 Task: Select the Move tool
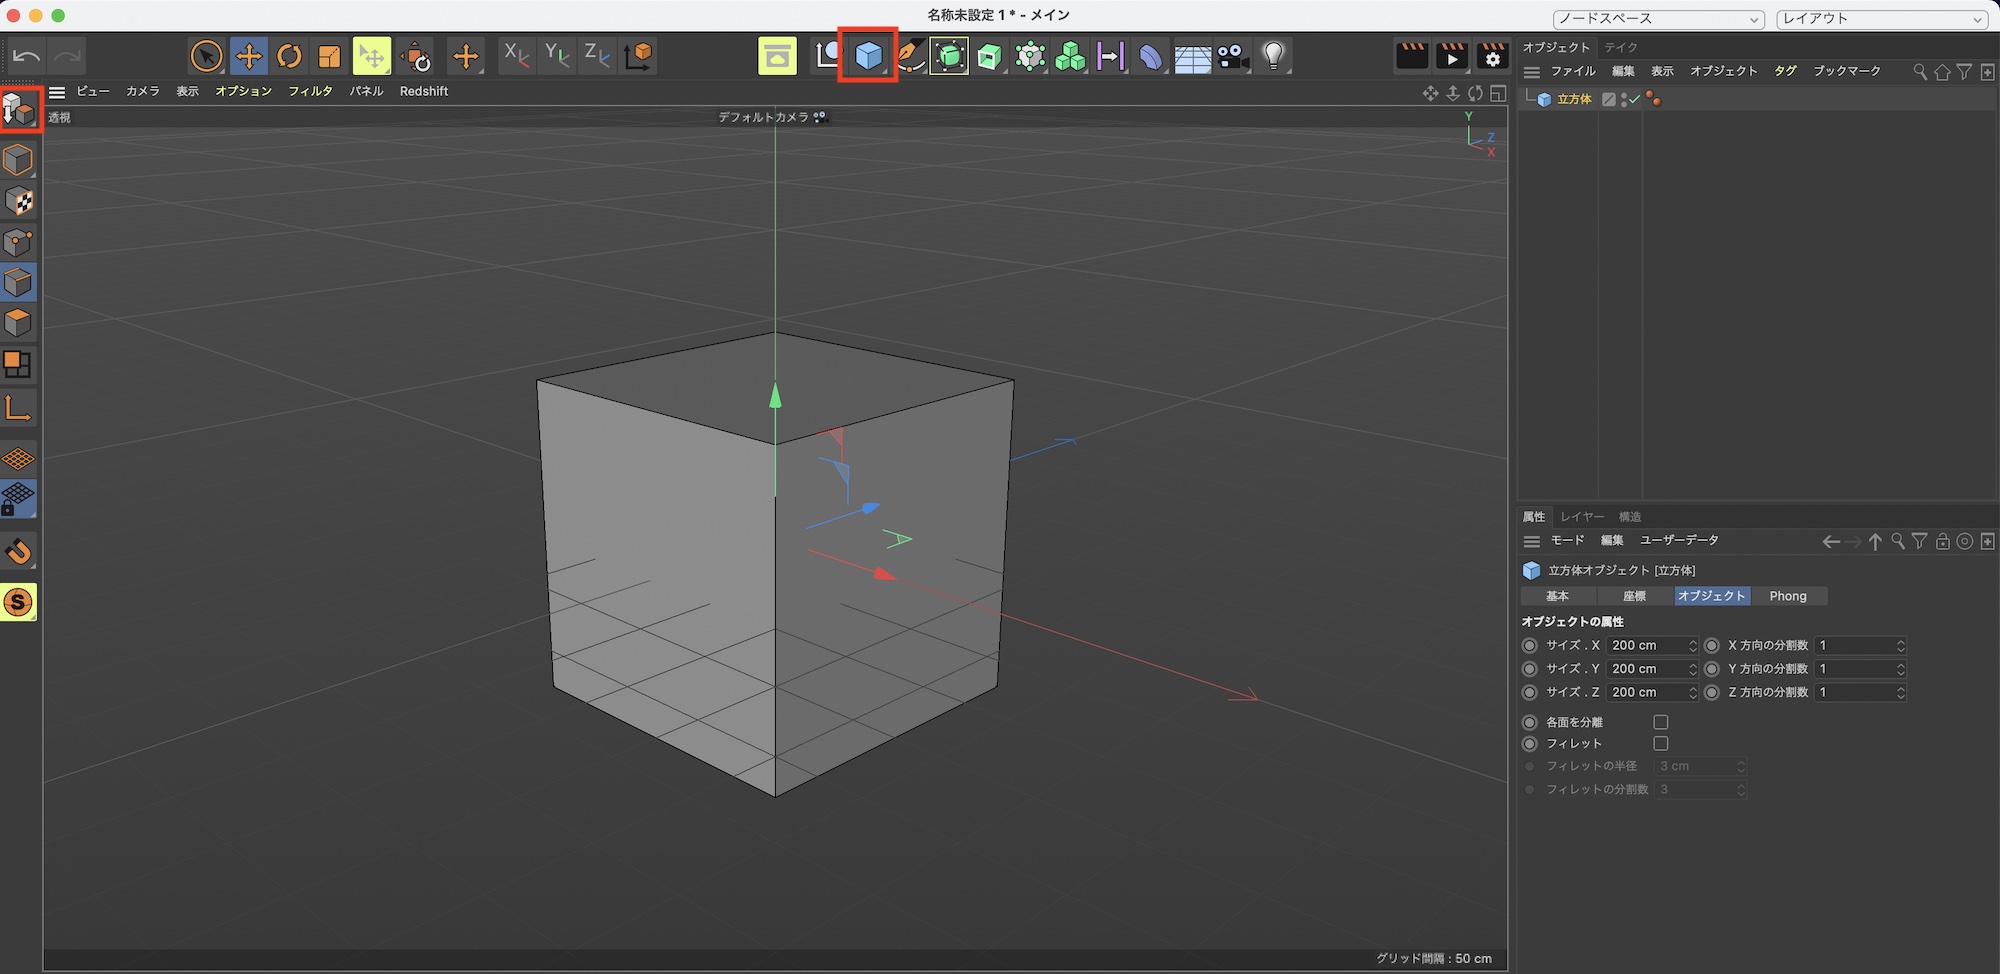click(x=248, y=56)
